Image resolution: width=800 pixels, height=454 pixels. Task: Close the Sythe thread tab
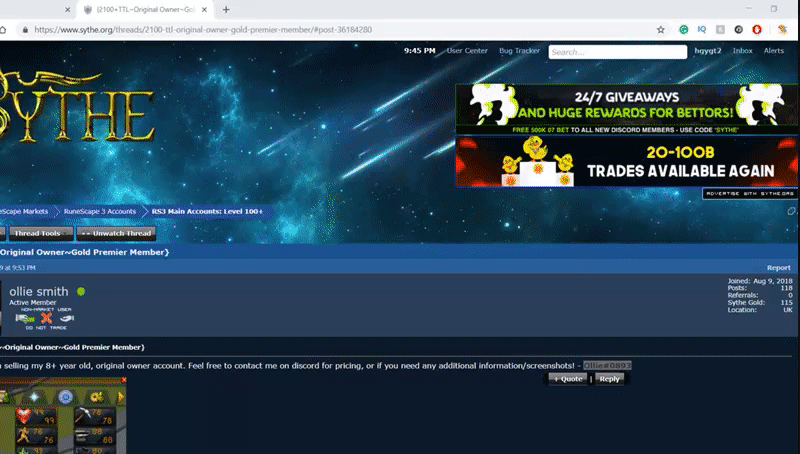(205, 9)
